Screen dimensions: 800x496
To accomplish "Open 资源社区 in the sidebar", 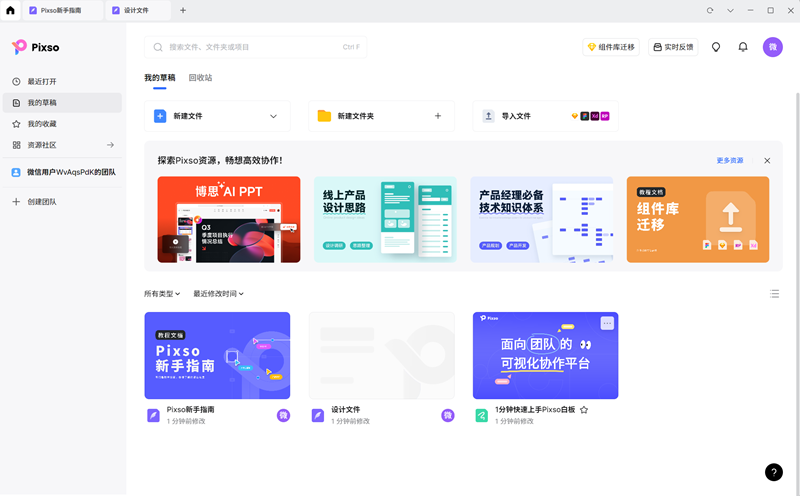I will tap(62, 145).
